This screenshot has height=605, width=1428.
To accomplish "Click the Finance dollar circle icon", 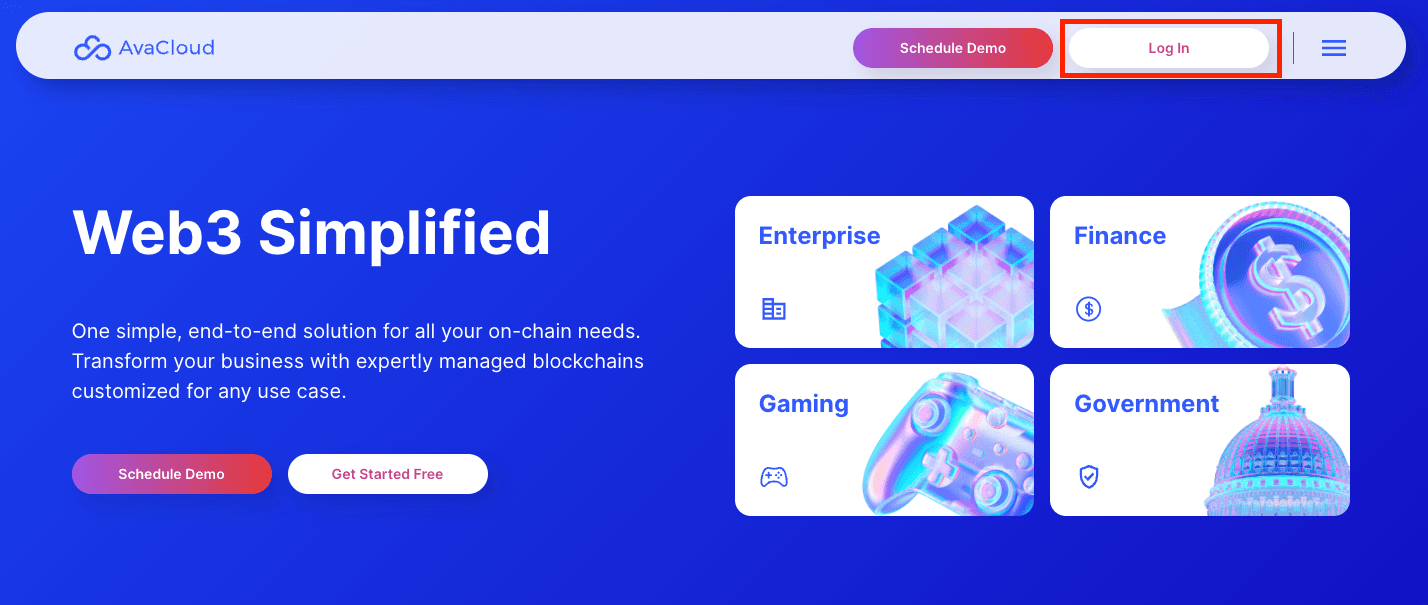I will [x=1088, y=309].
